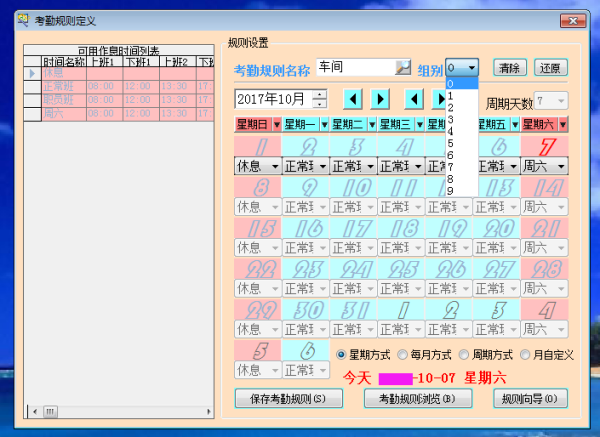Click the magnifier icon in the rule name field
The image size is (600, 437).
[403, 68]
